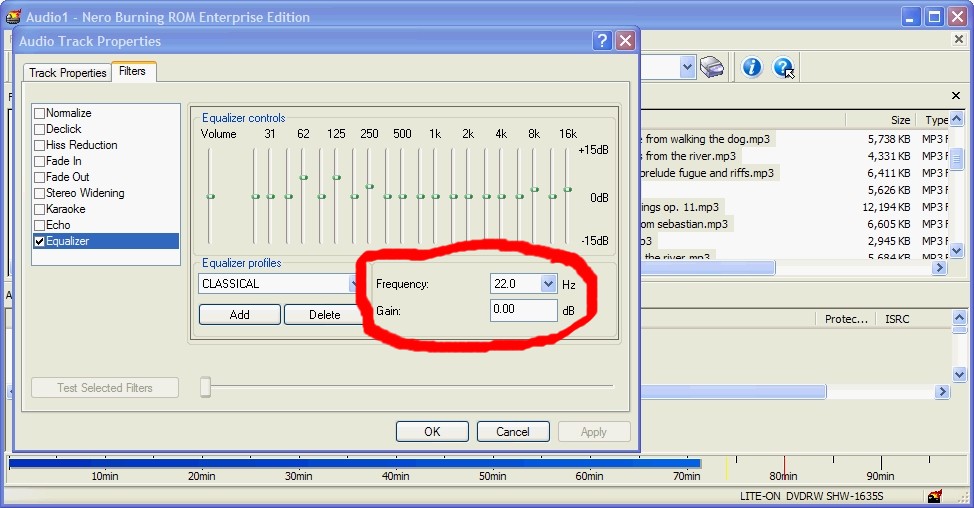Click the burn icon in the status bar
Viewport: 974px width, 508px height.
(935, 496)
